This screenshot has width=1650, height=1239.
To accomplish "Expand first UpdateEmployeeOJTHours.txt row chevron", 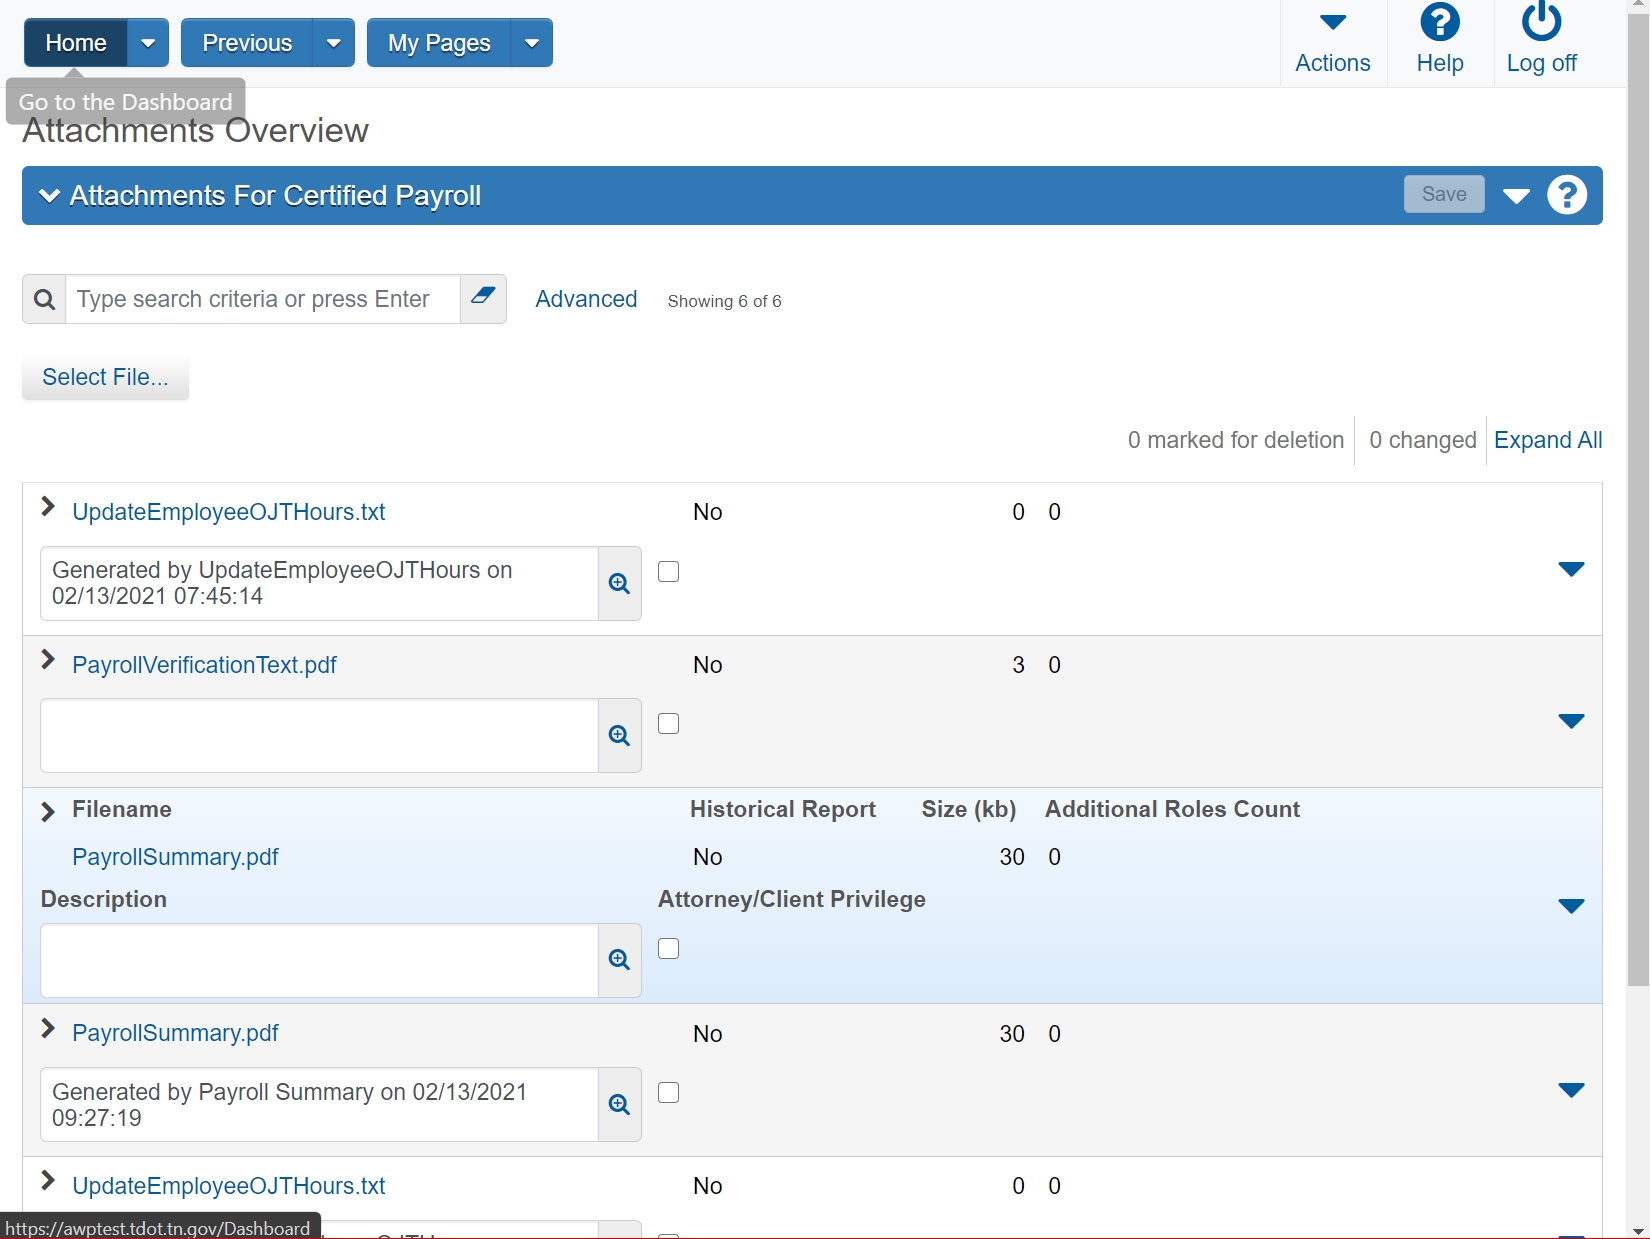I will coord(47,507).
